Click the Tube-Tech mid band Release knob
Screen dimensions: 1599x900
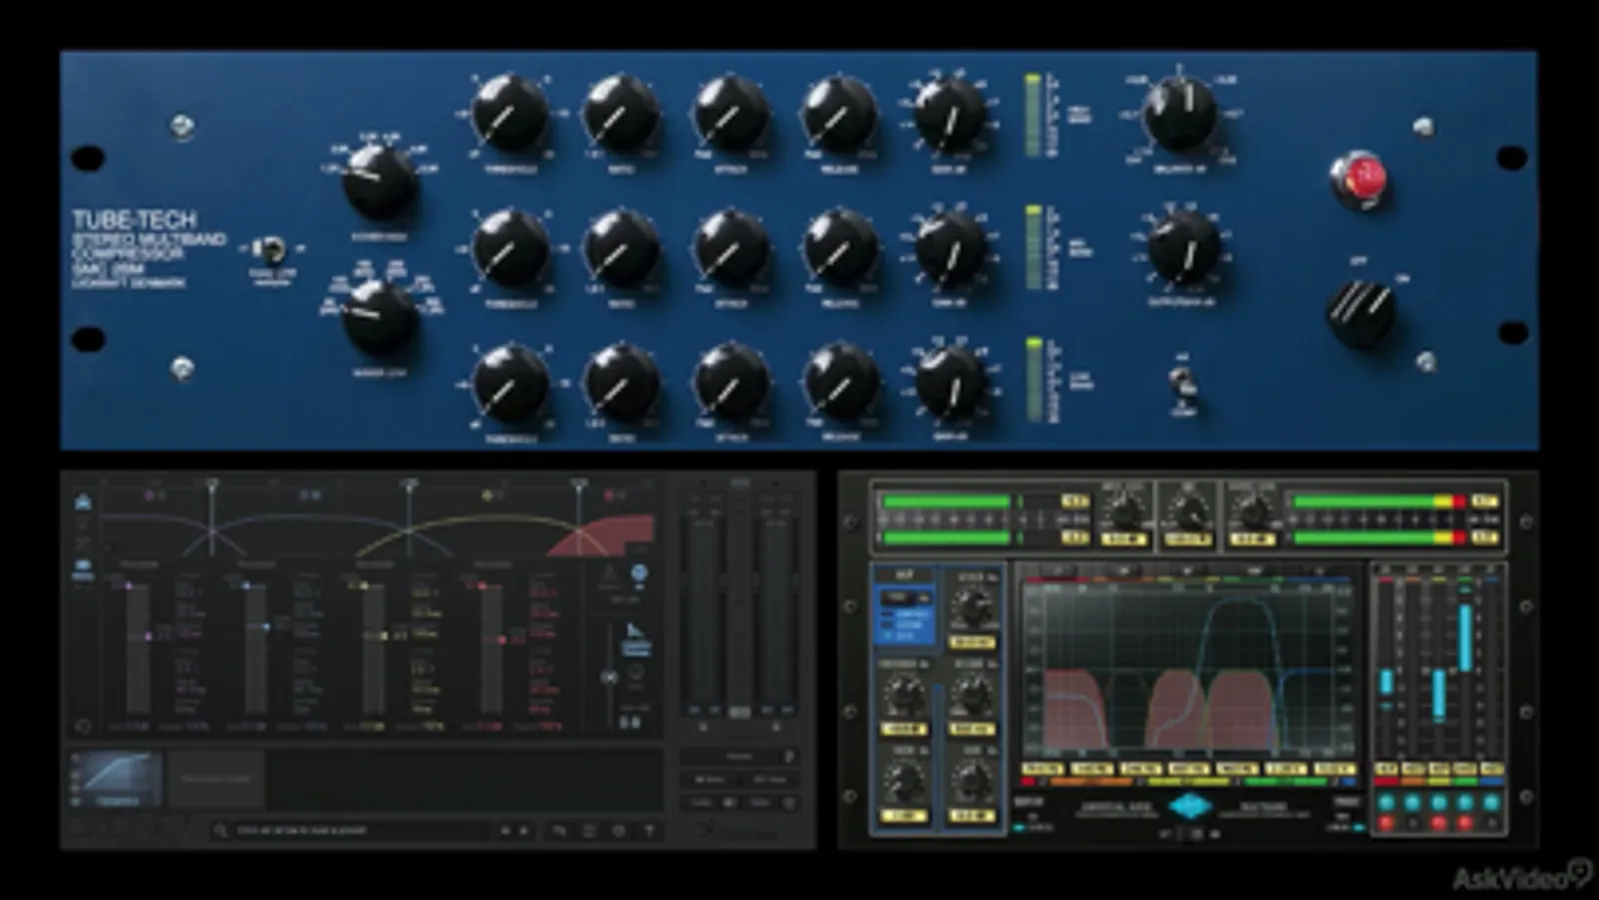[841, 248]
